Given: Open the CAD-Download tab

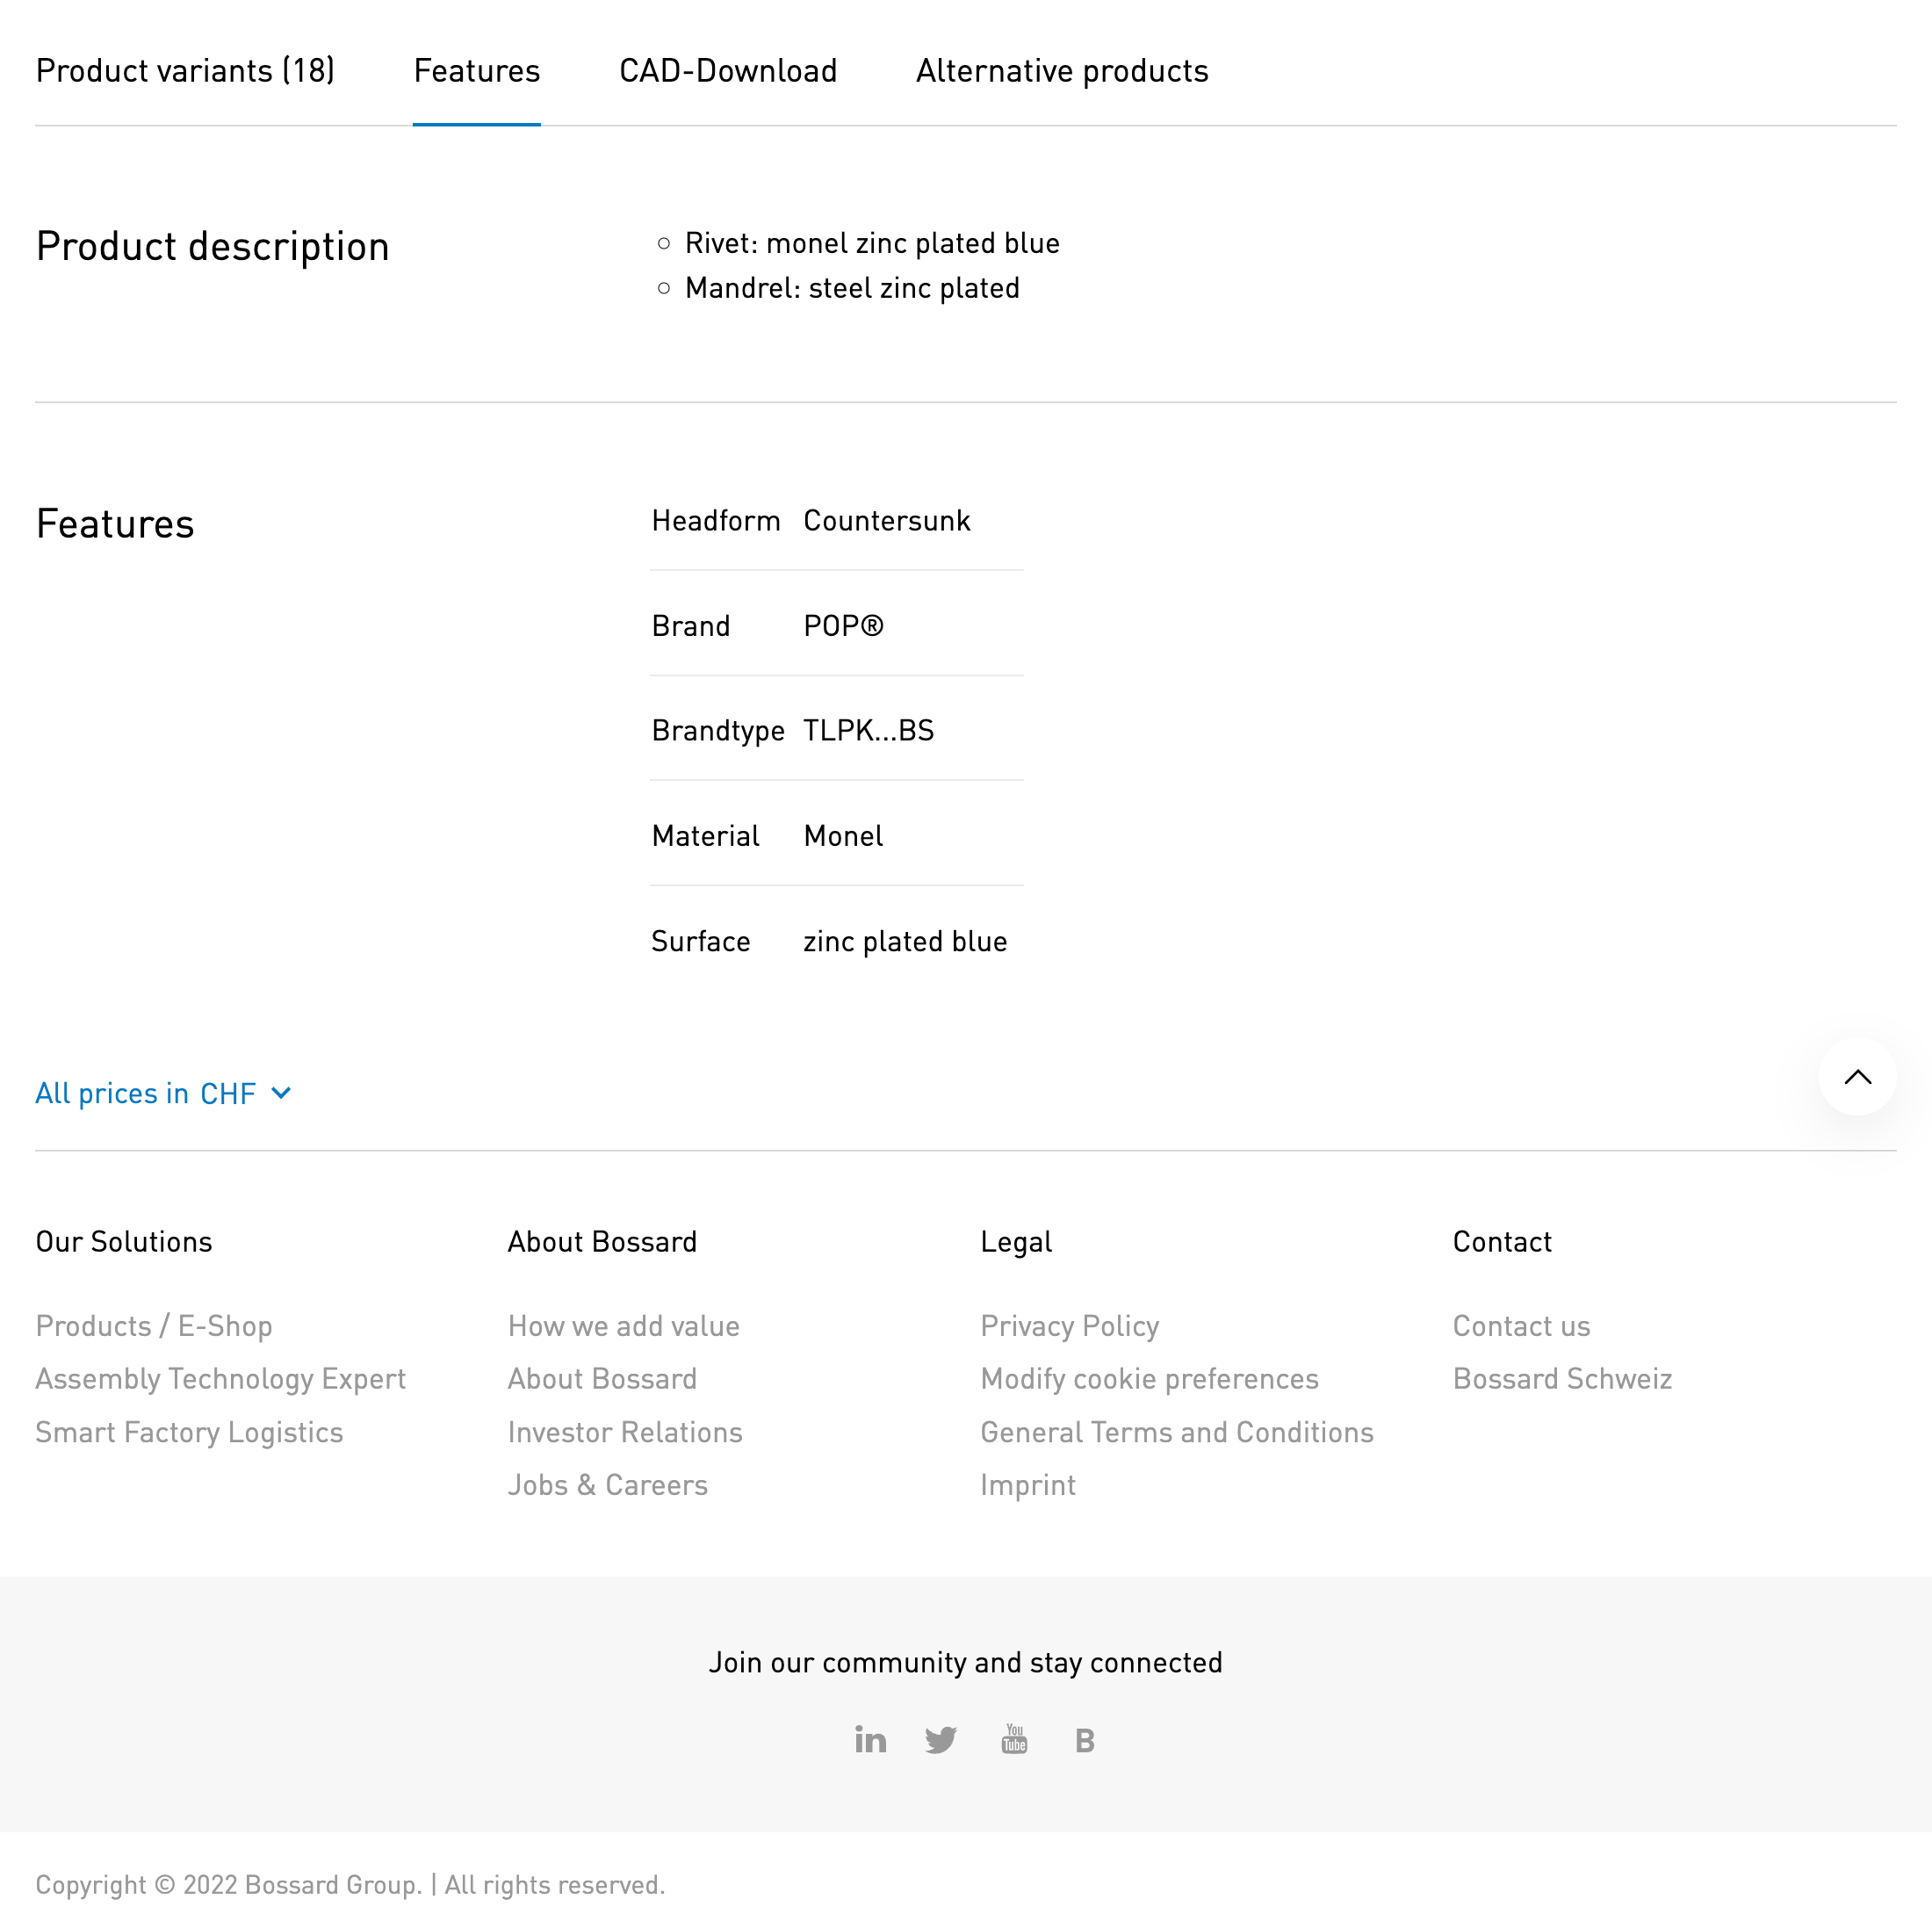Looking at the screenshot, I should coord(728,70).
